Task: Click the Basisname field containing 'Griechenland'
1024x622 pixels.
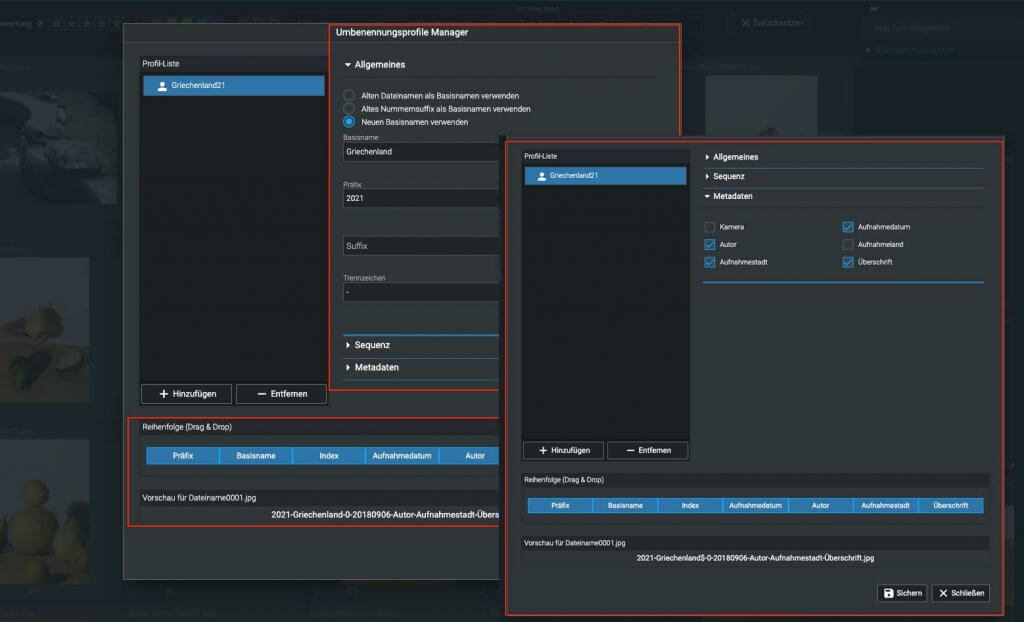Action: coord(420,152)
